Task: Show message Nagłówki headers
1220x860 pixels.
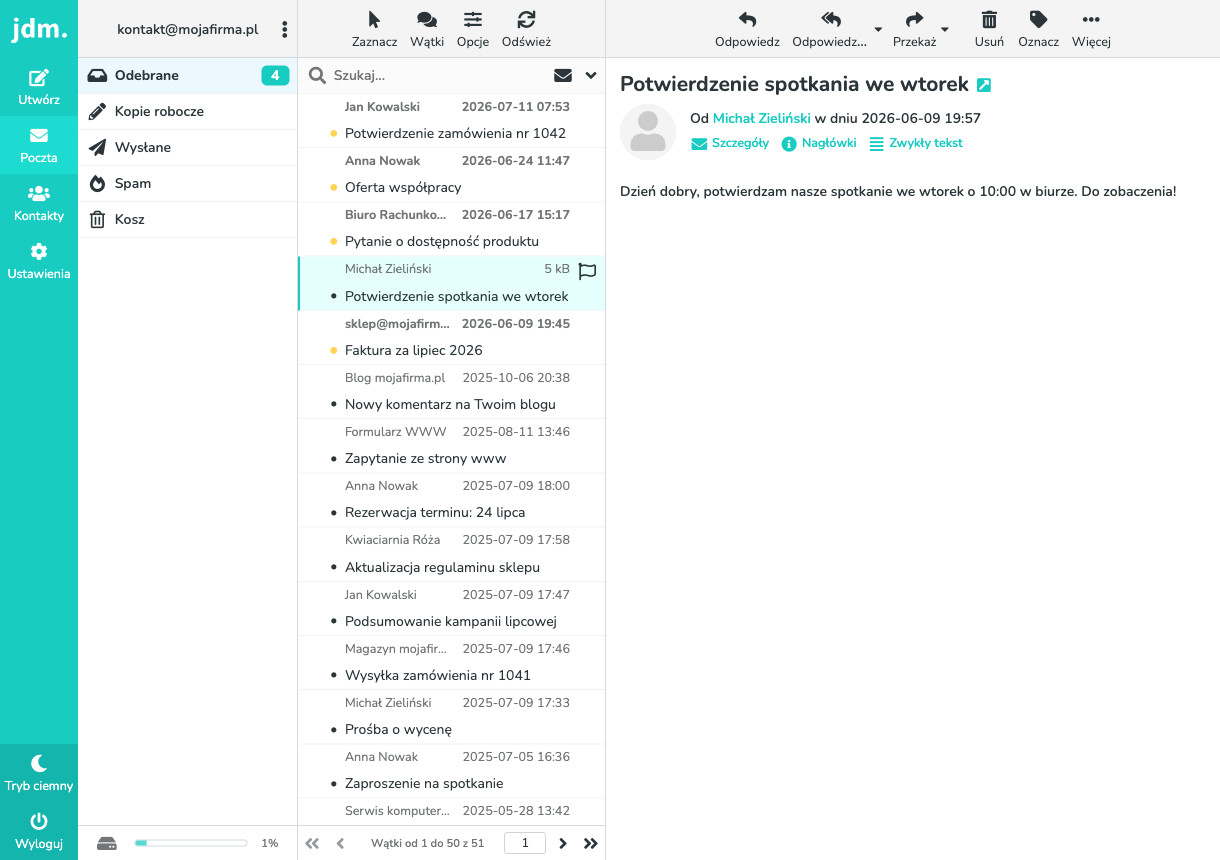Action: coord(819,143)
